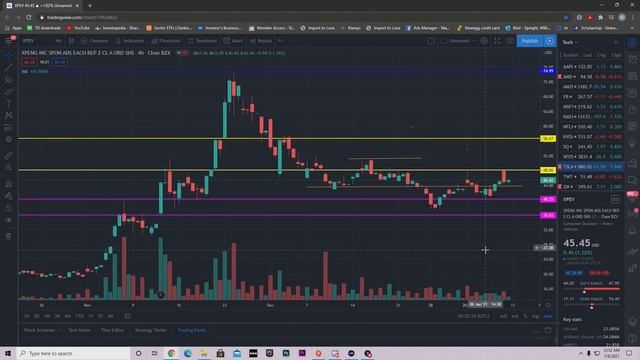Take a chart snapshot camera icon
640x360 pixels.
[x=510, y=41]
